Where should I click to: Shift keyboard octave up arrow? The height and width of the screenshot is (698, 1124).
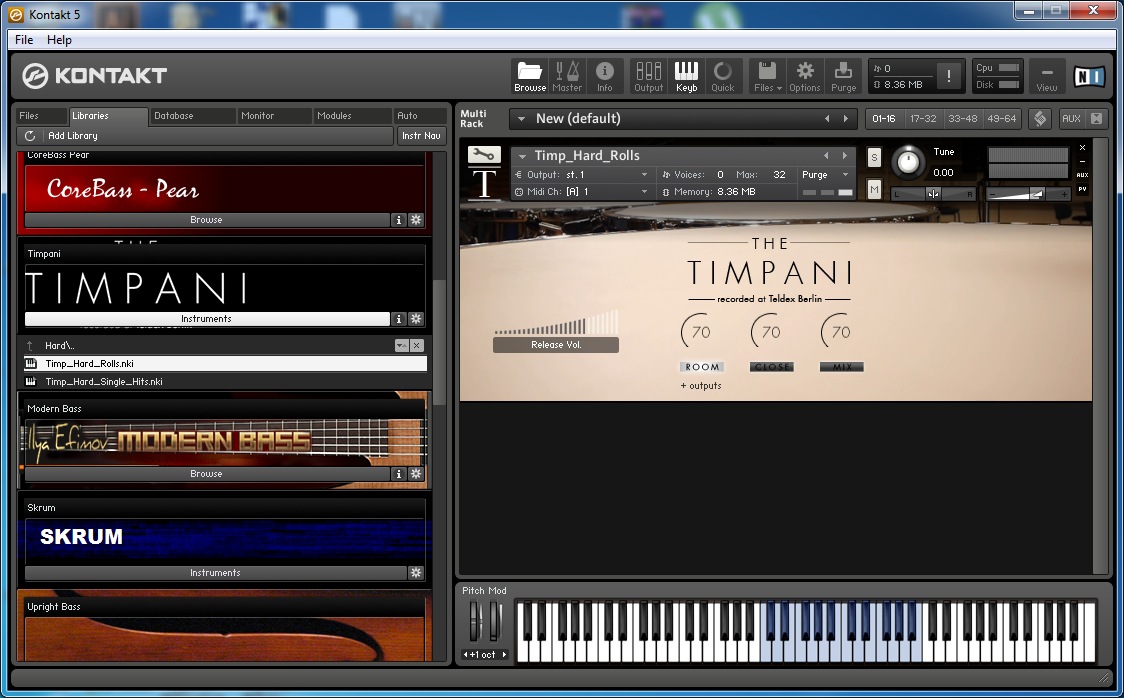point(504,654)
